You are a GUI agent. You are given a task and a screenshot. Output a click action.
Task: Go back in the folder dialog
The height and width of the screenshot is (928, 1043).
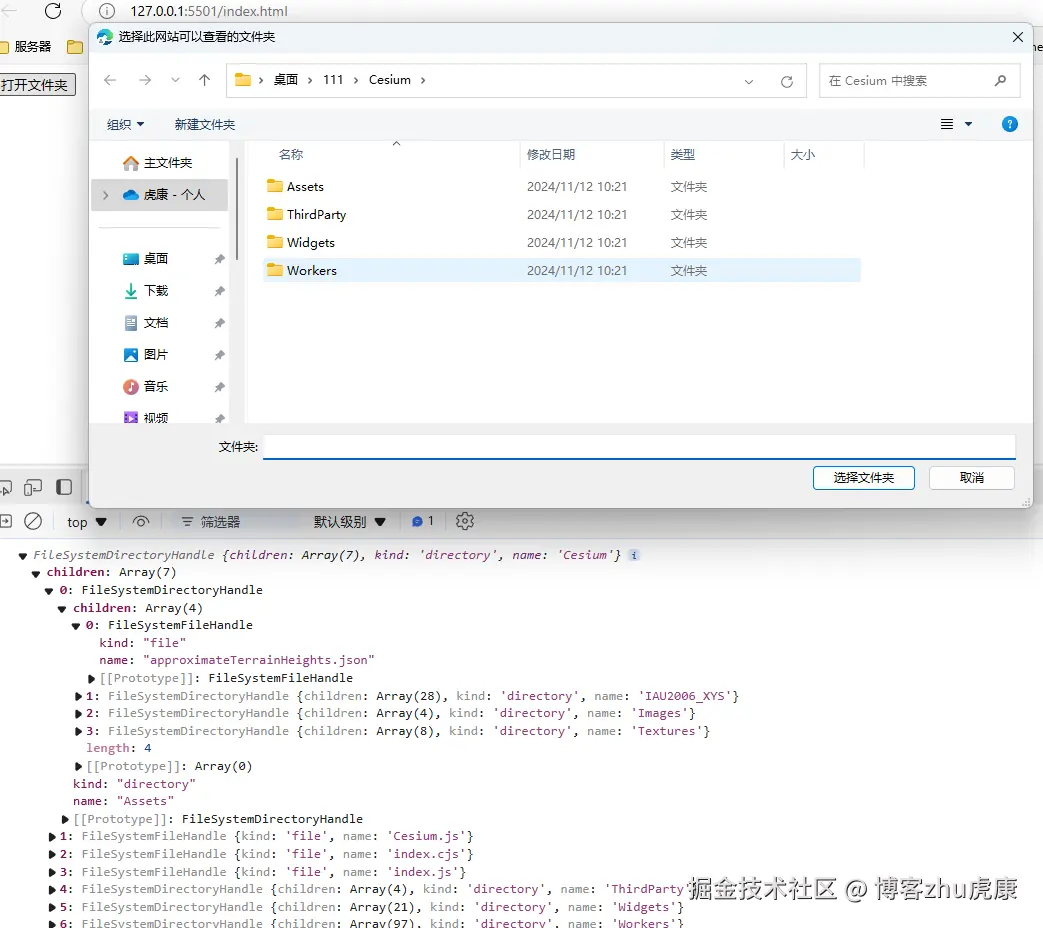110,80
